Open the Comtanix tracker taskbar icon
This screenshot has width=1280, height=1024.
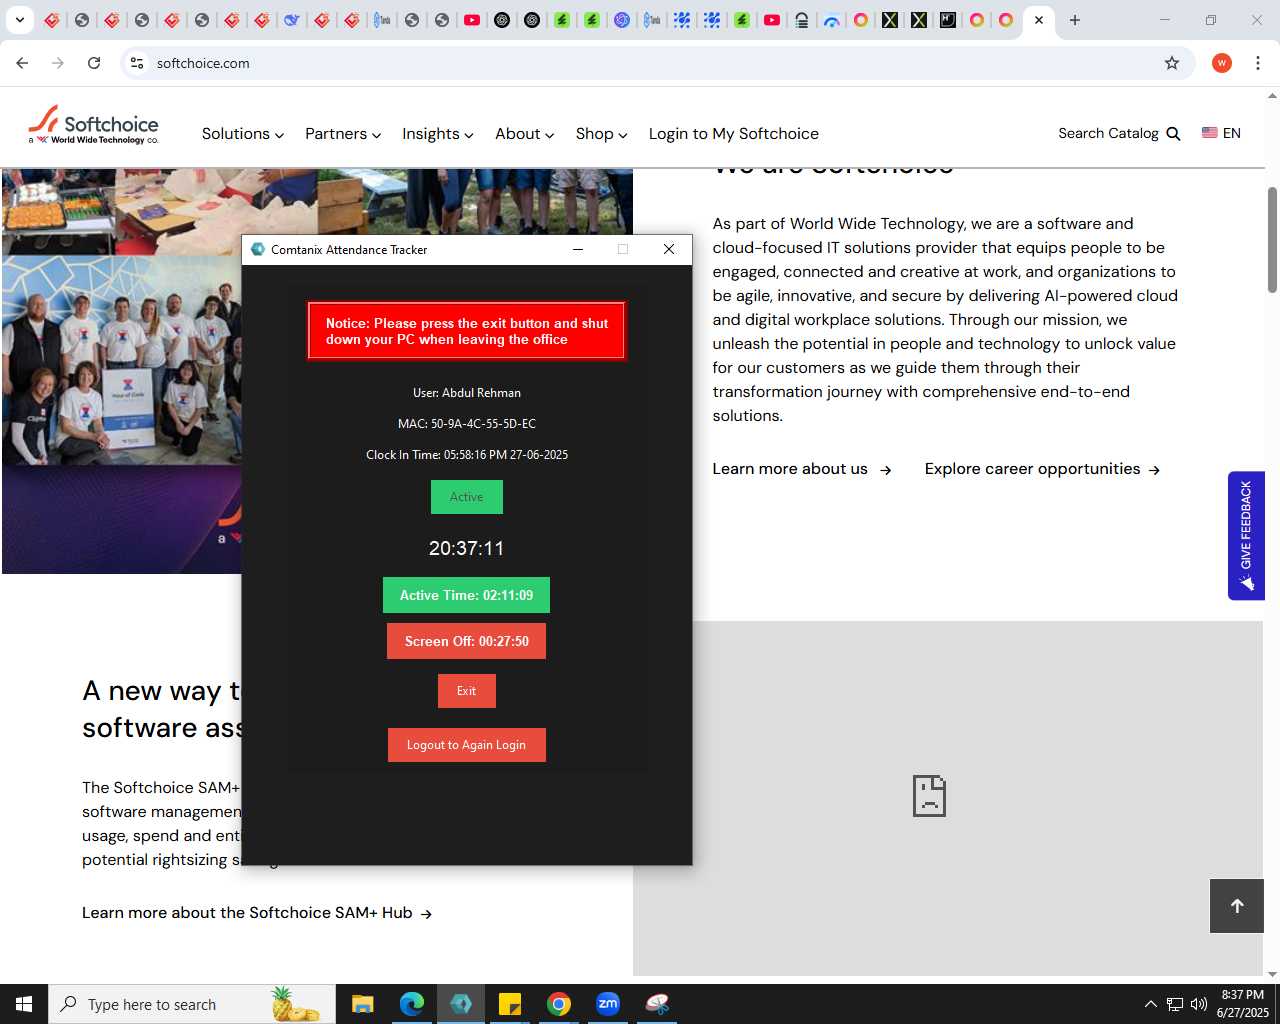tap(461, 1004)
